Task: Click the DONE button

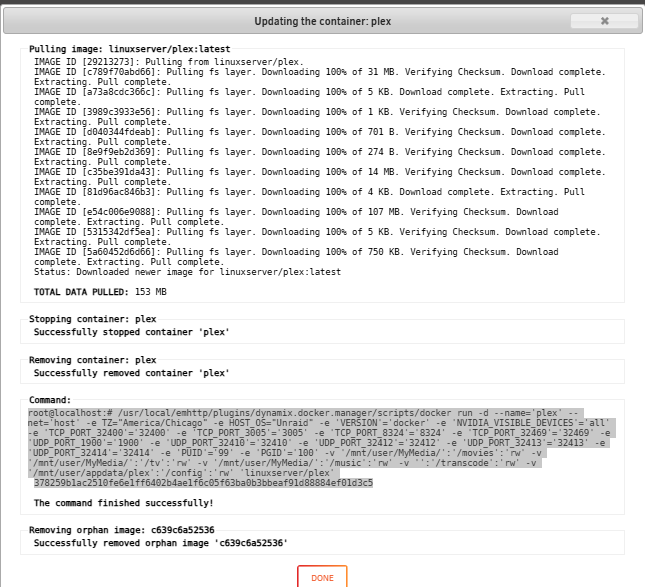Action: [x=322, y=577]
